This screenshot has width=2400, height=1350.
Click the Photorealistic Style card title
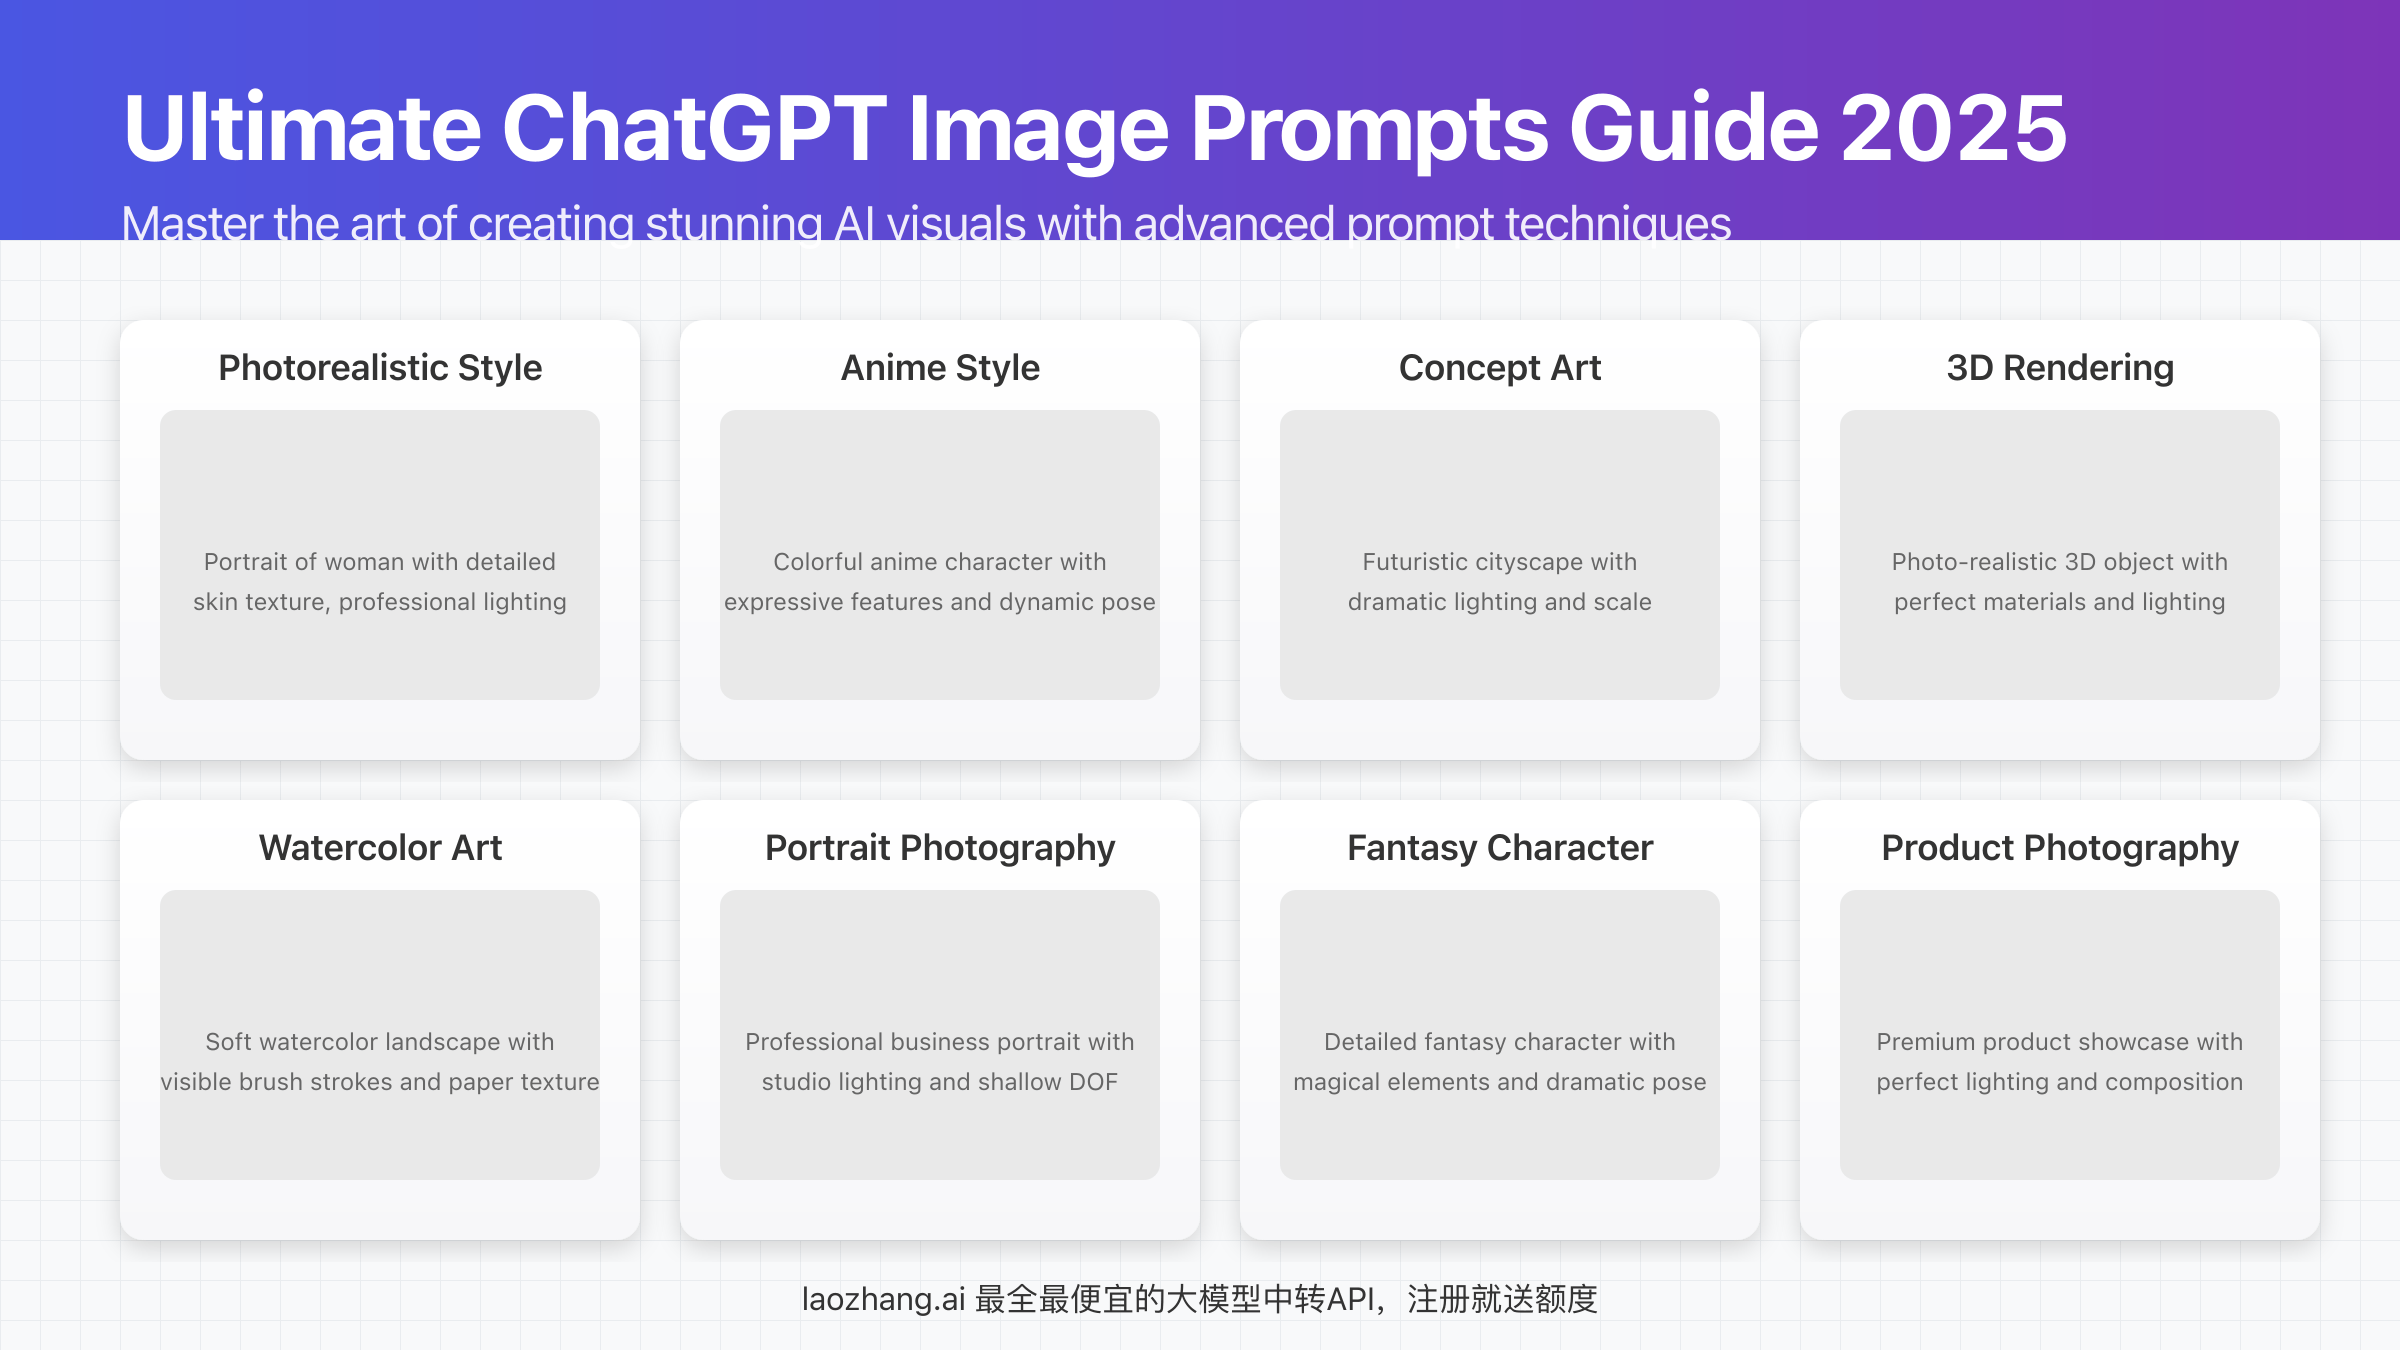point(380,368)
